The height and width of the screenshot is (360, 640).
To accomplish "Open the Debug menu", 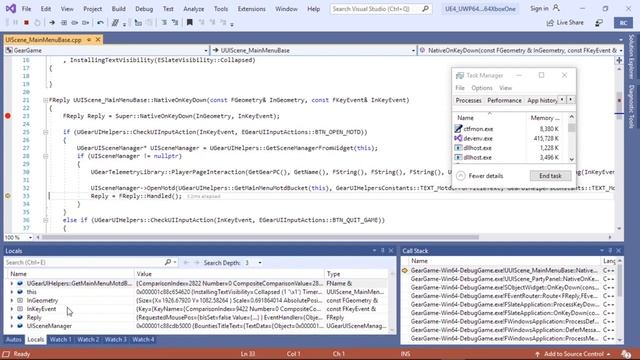I will point(144,9).
